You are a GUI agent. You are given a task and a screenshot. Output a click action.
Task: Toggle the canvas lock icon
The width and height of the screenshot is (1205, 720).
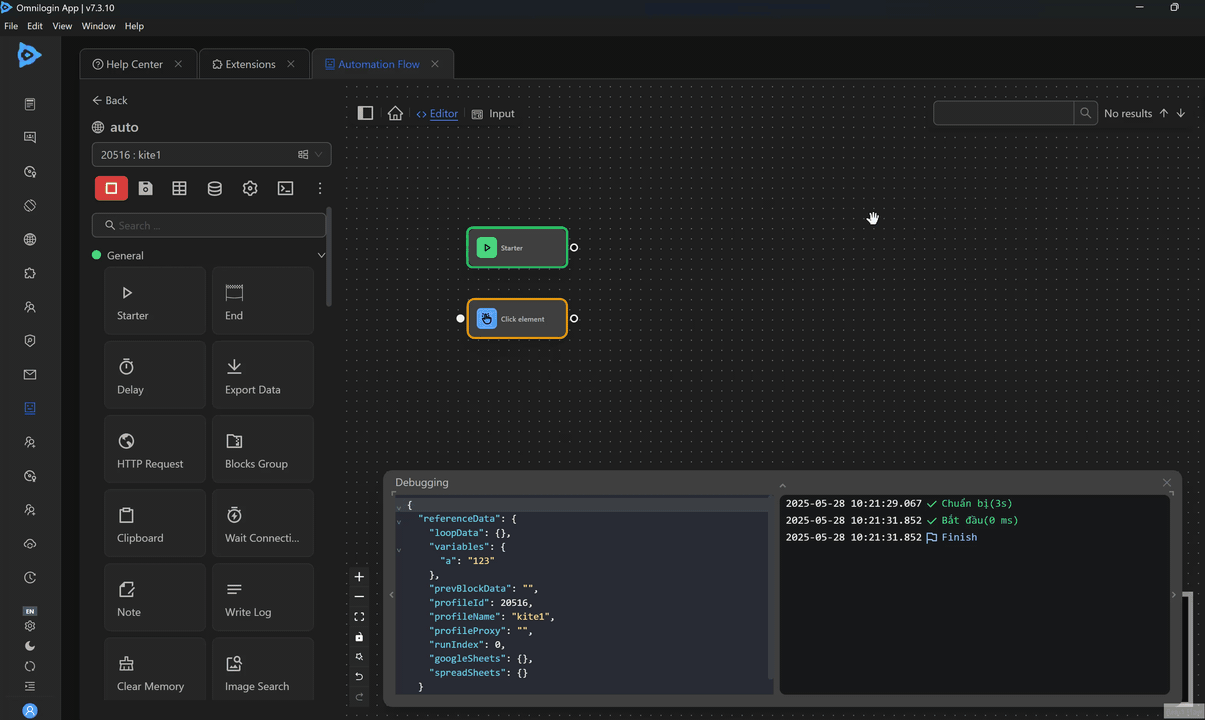pos(359,637)
